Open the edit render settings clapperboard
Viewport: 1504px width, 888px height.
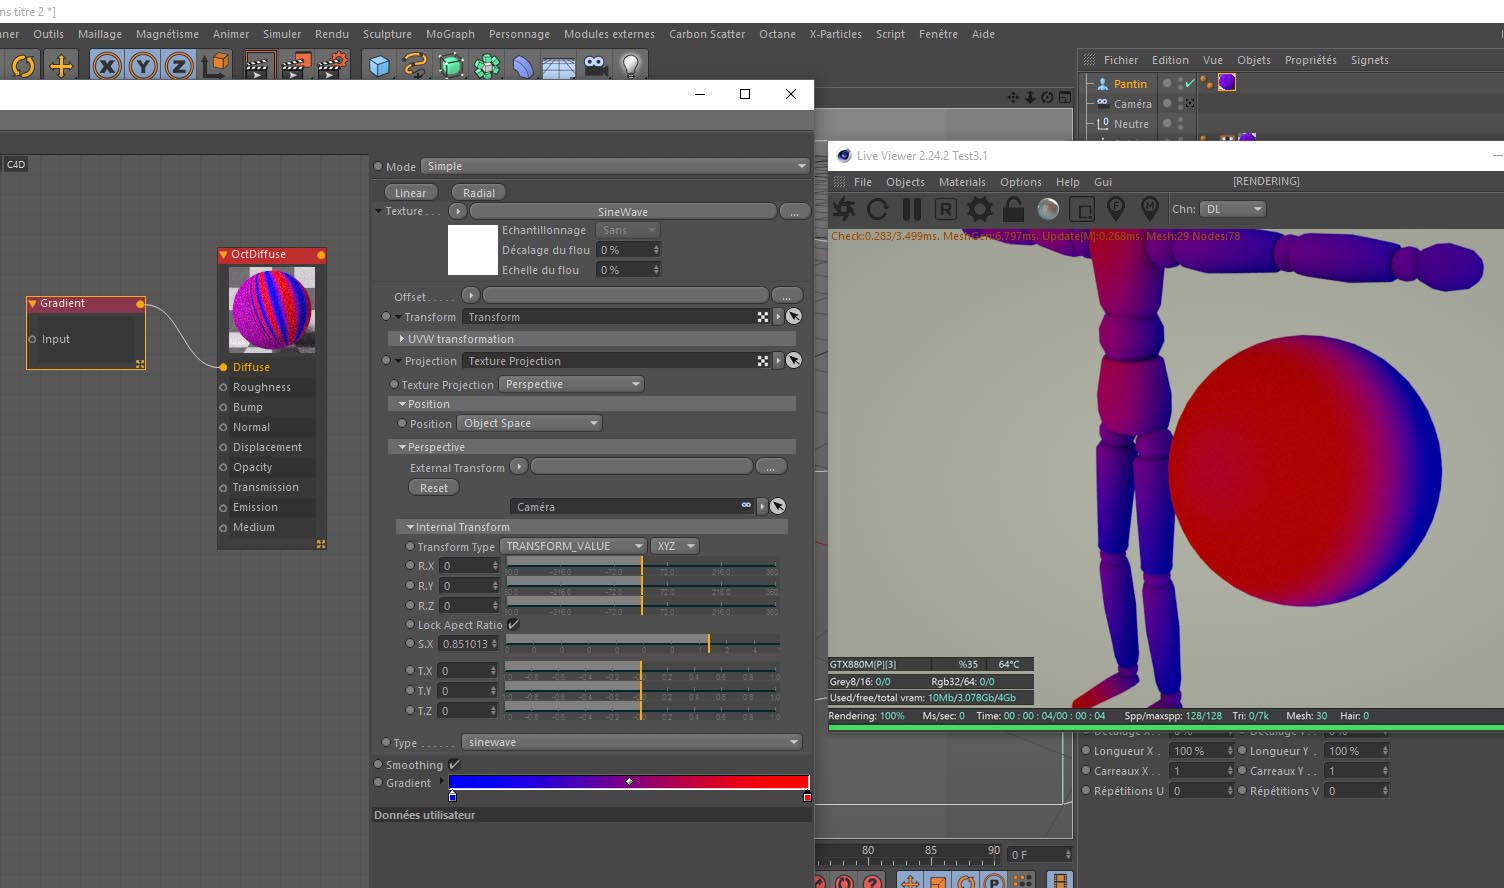pos(331,66)
